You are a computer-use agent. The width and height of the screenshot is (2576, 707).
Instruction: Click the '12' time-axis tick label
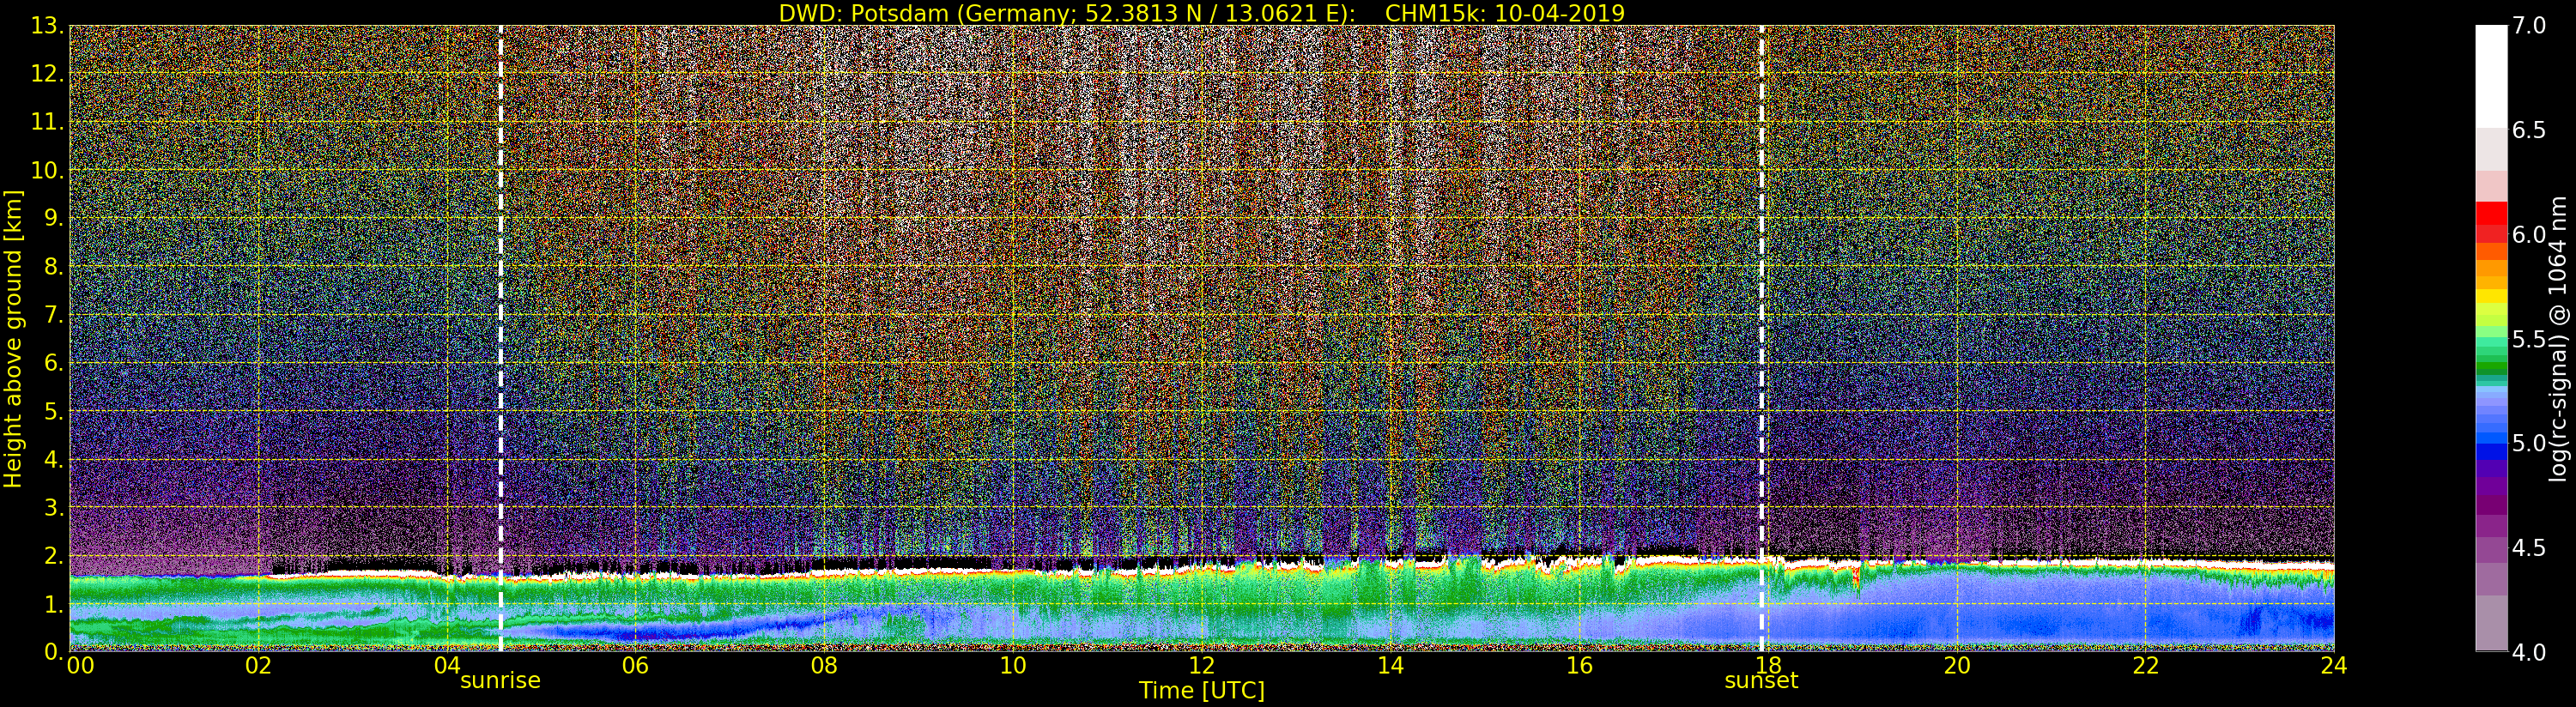pos(1202,666)
